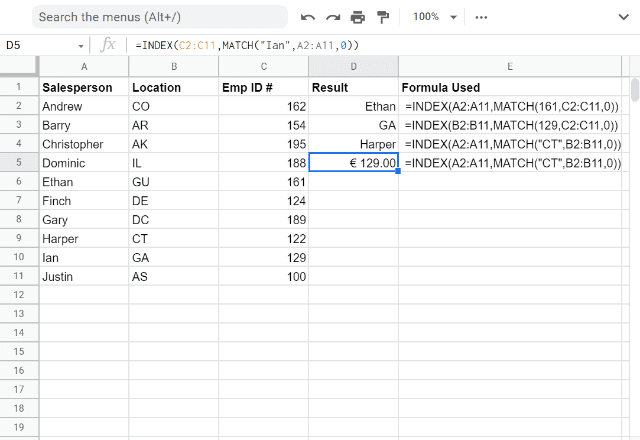Click the vertical scrollbar thumb
The image size is (640, 440).
tap(635, 90)
